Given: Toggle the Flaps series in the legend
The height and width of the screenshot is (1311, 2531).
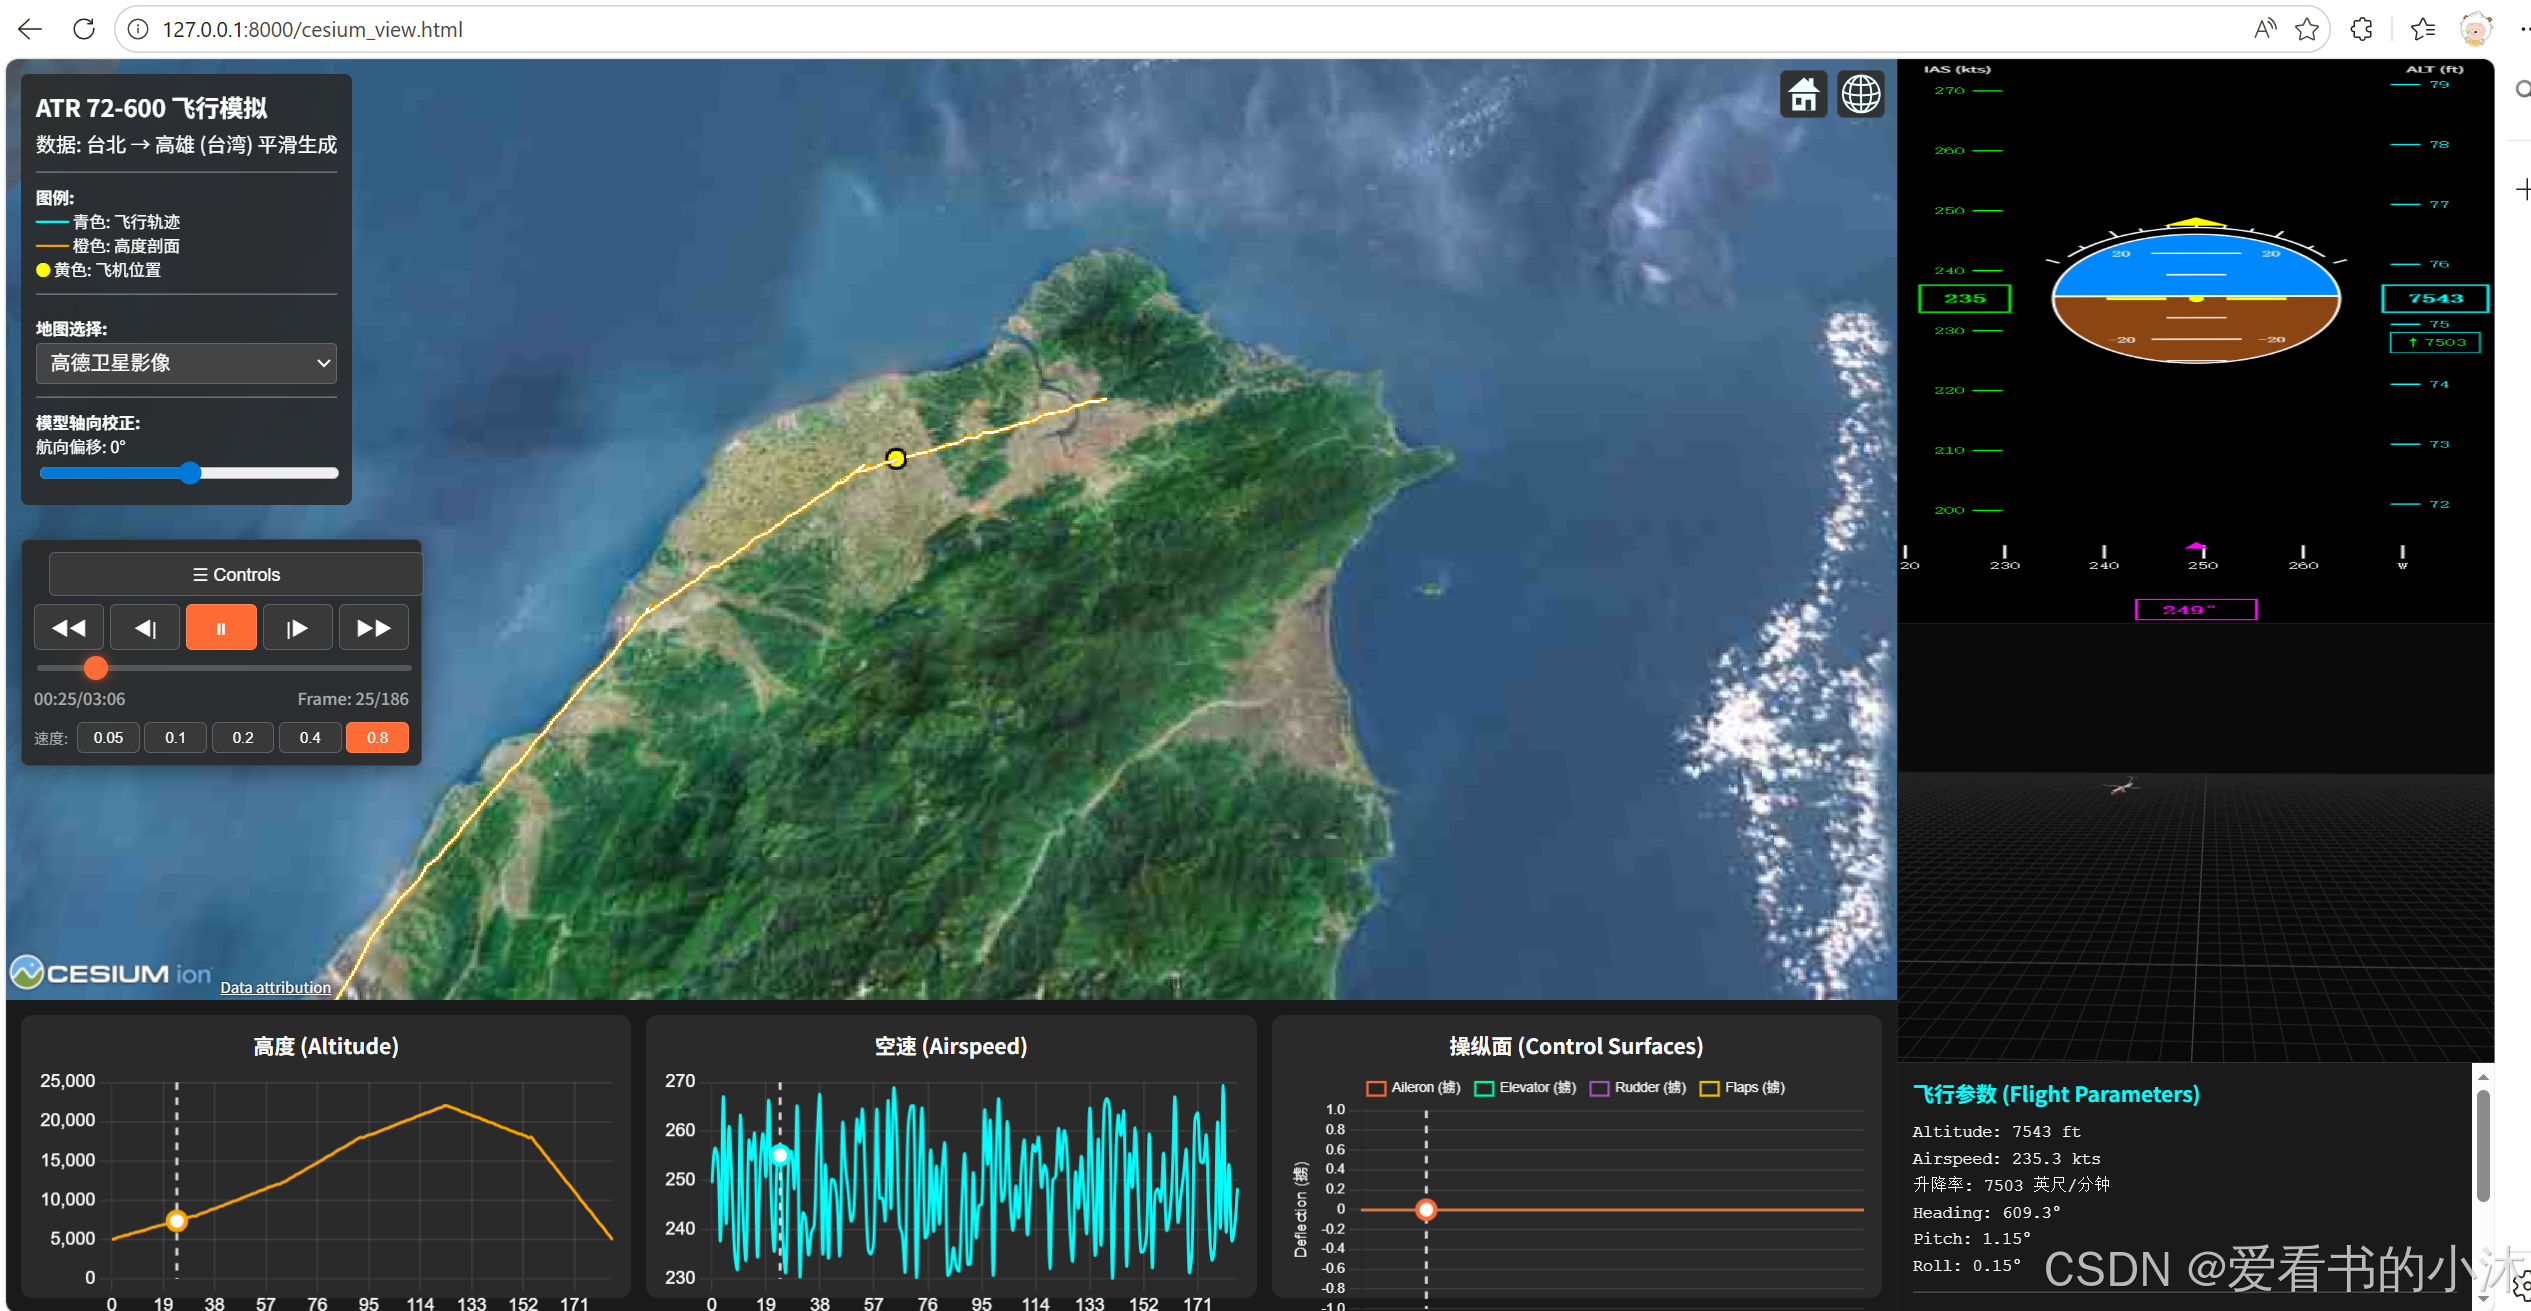Looking at the screenshot, I should [x=1742, y=1088].
